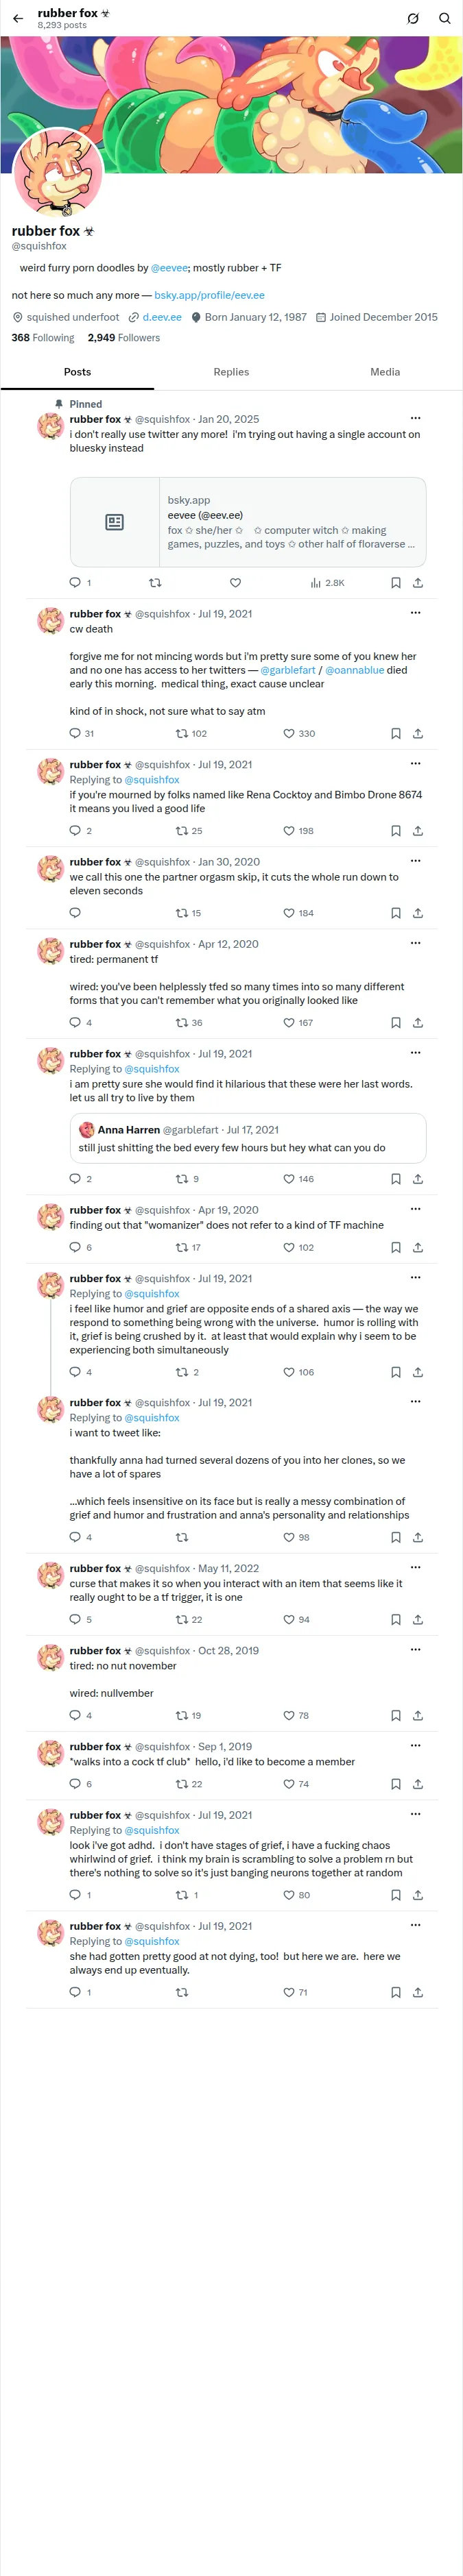Go back with the left arrow icon
This screenshot has width=463, height=2576.
pos(18,18)
